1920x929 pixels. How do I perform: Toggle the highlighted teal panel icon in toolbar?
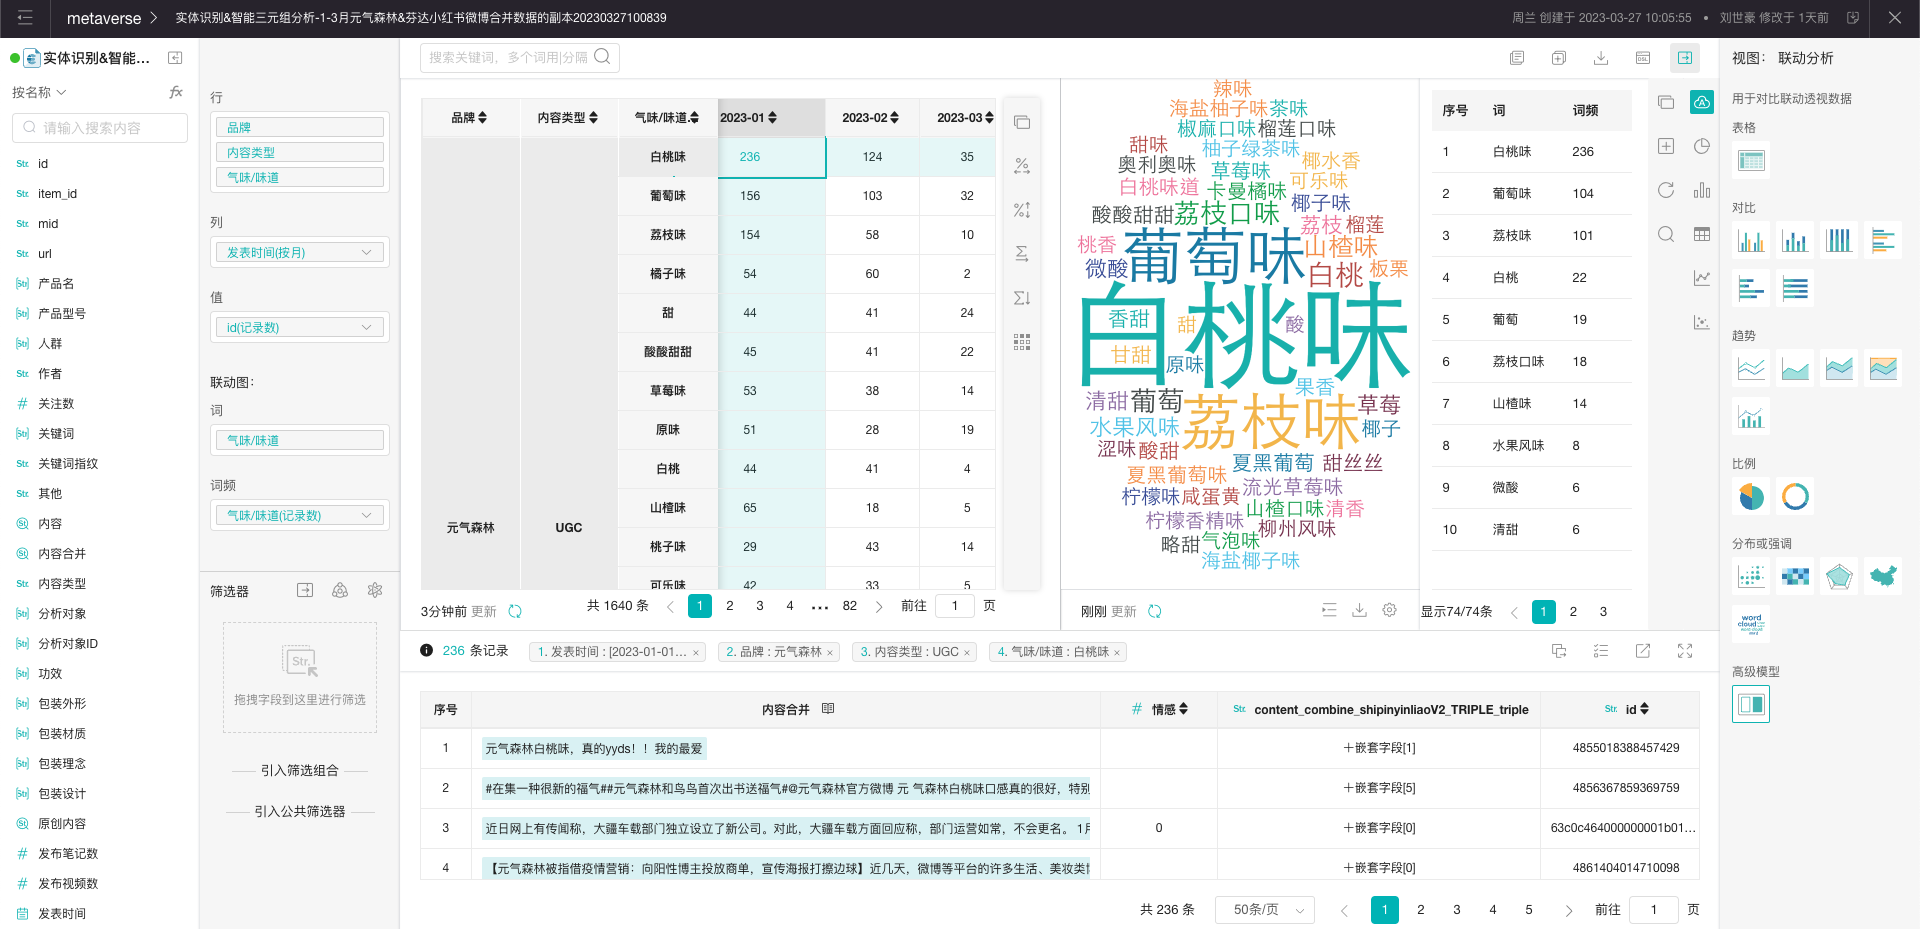tap(1685, 58)
